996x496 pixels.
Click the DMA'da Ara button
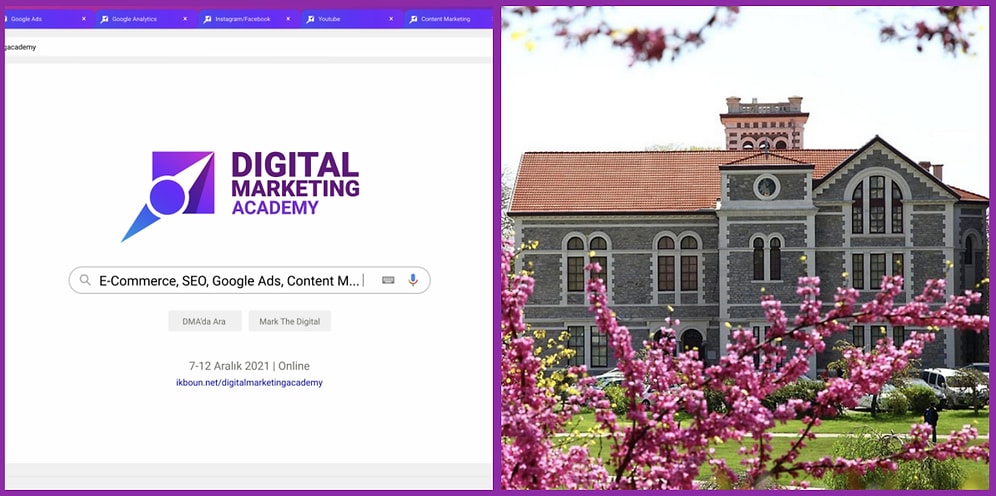(x=205, y=321)
